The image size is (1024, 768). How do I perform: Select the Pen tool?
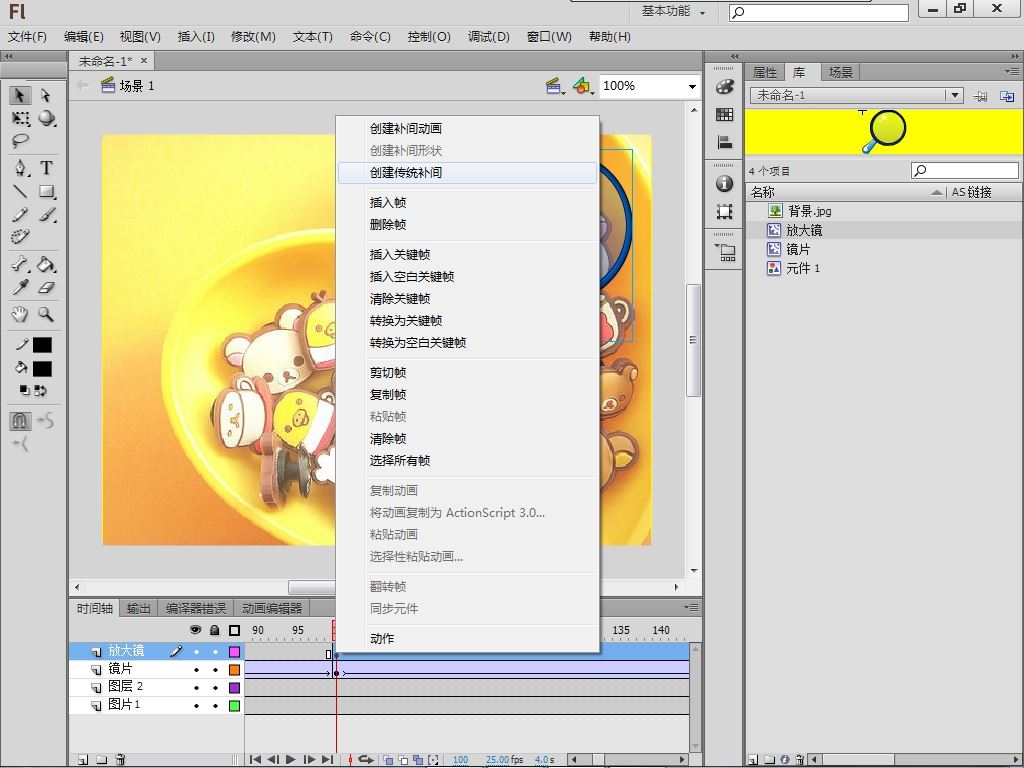click(x=20, y=168)
